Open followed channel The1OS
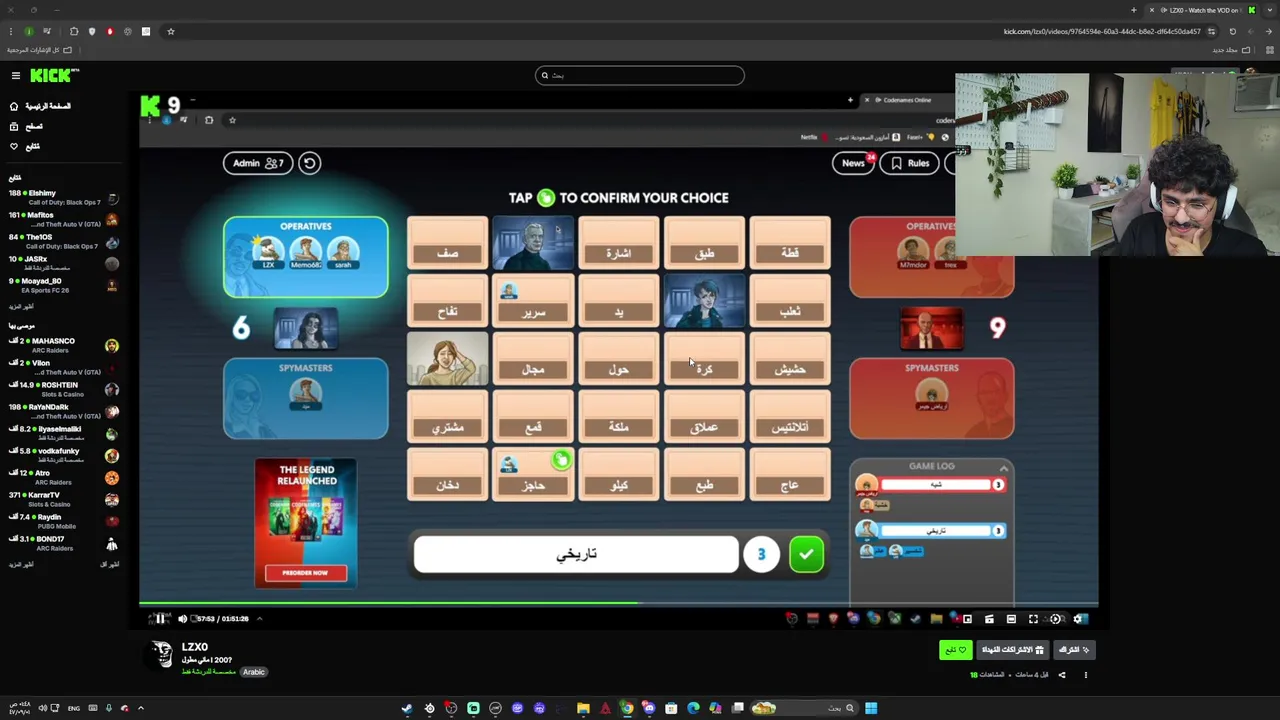 tap(62, 241)
